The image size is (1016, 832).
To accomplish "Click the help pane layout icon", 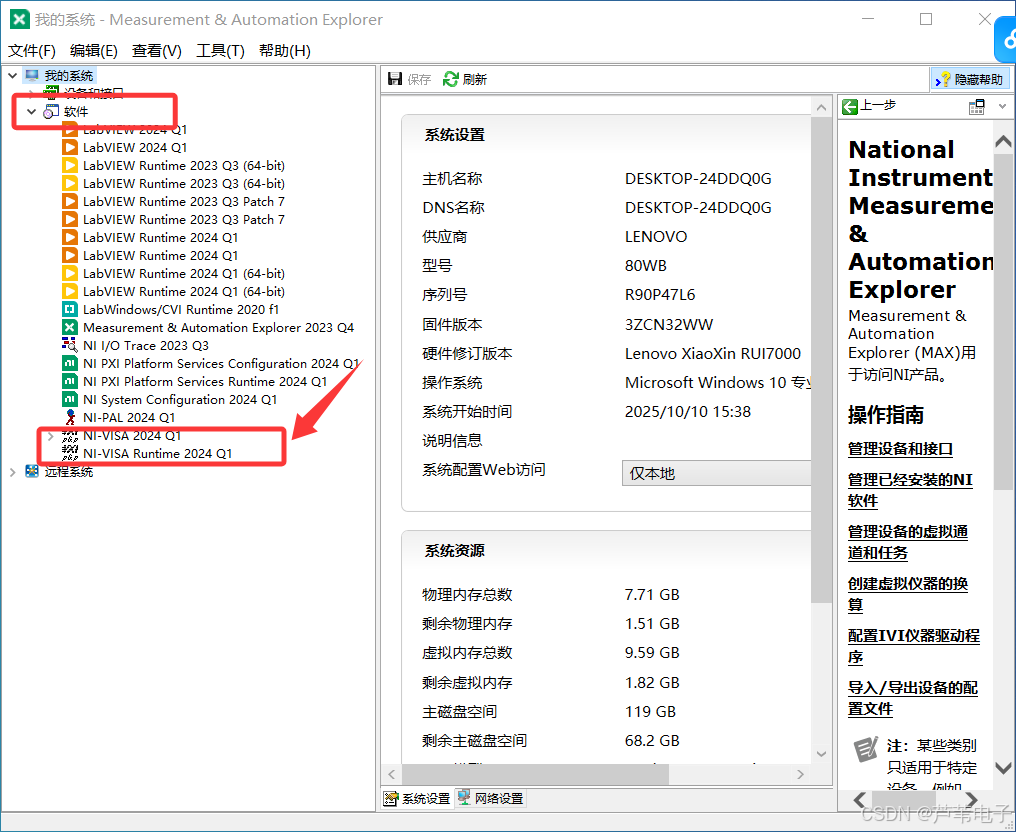I will point(976,107).
